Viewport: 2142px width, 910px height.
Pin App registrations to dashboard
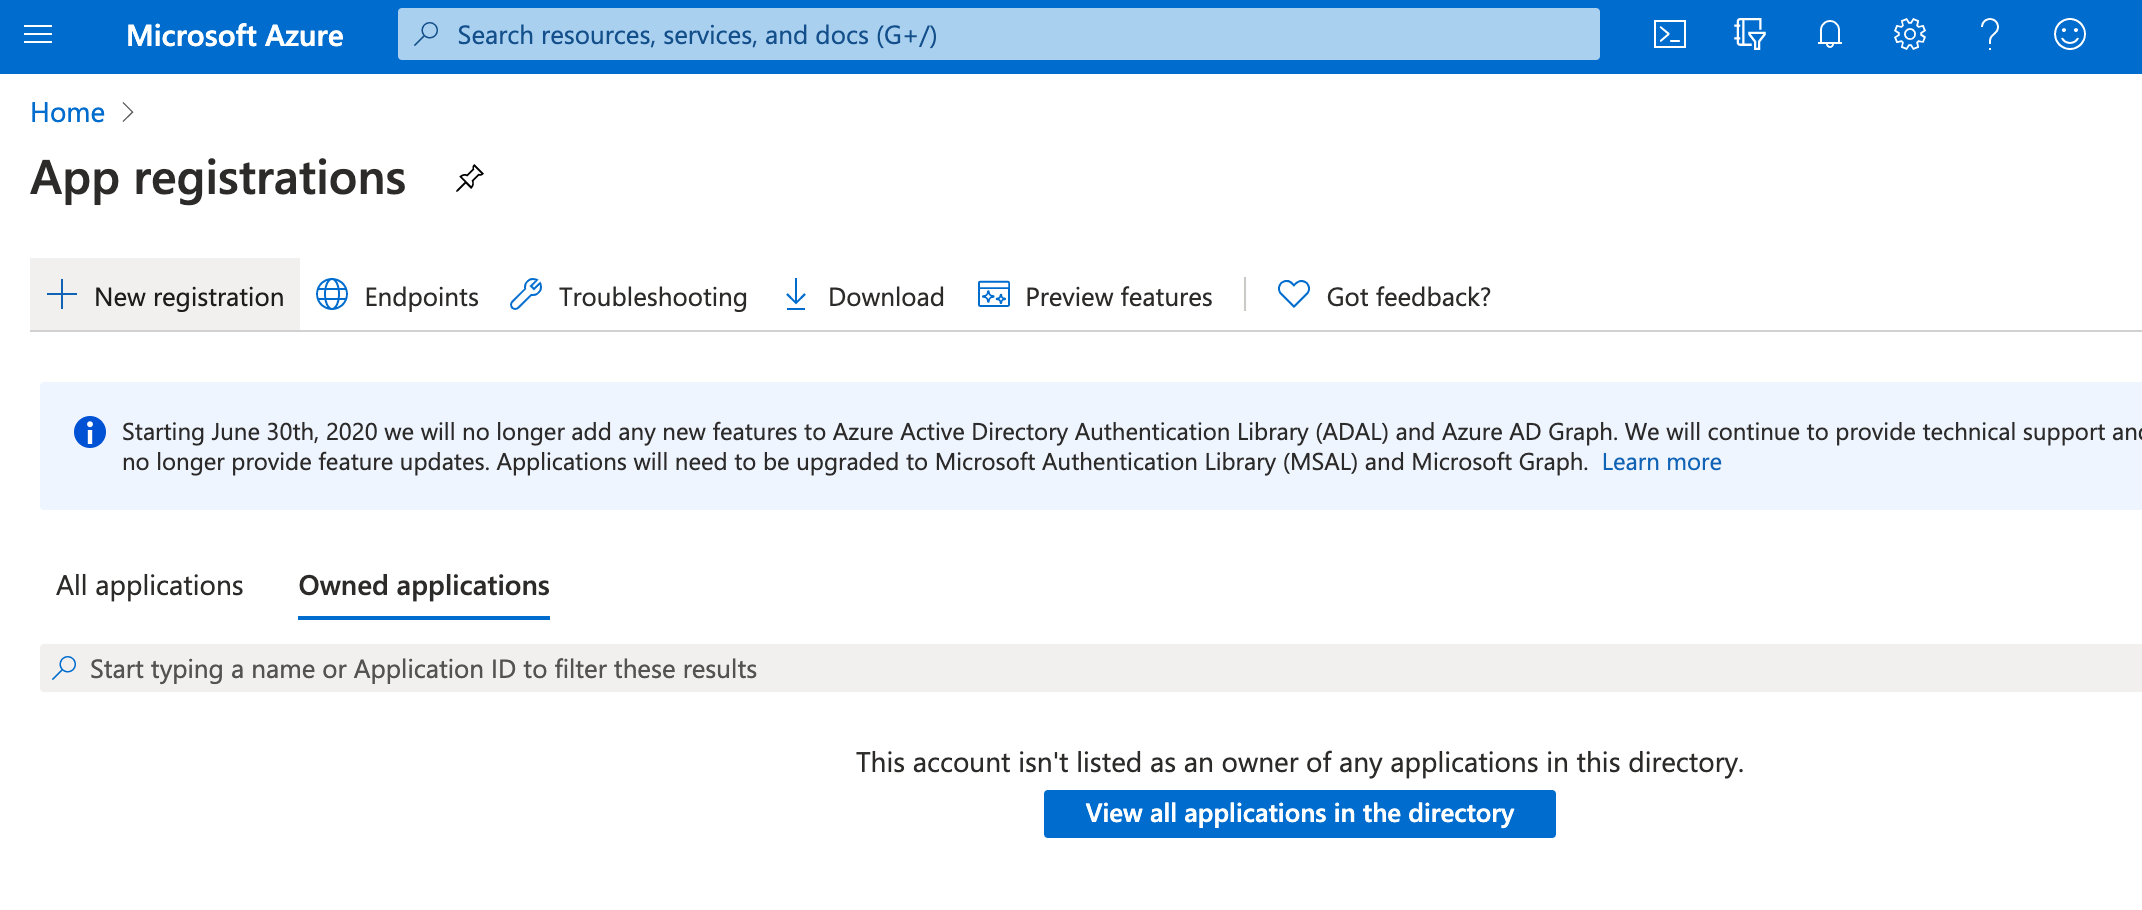(469, 179)
